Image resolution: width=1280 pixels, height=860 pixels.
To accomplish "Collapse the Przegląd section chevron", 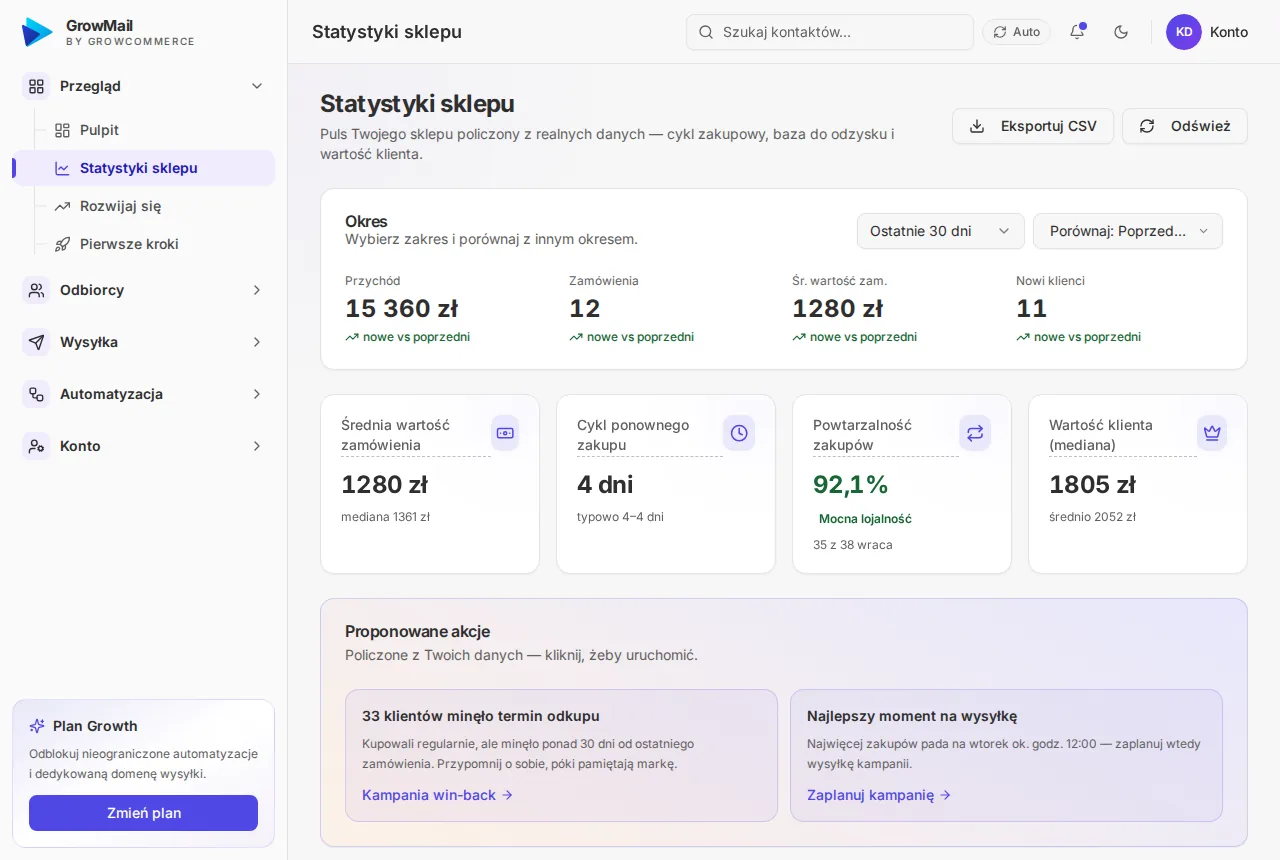I will coord(257,86).
